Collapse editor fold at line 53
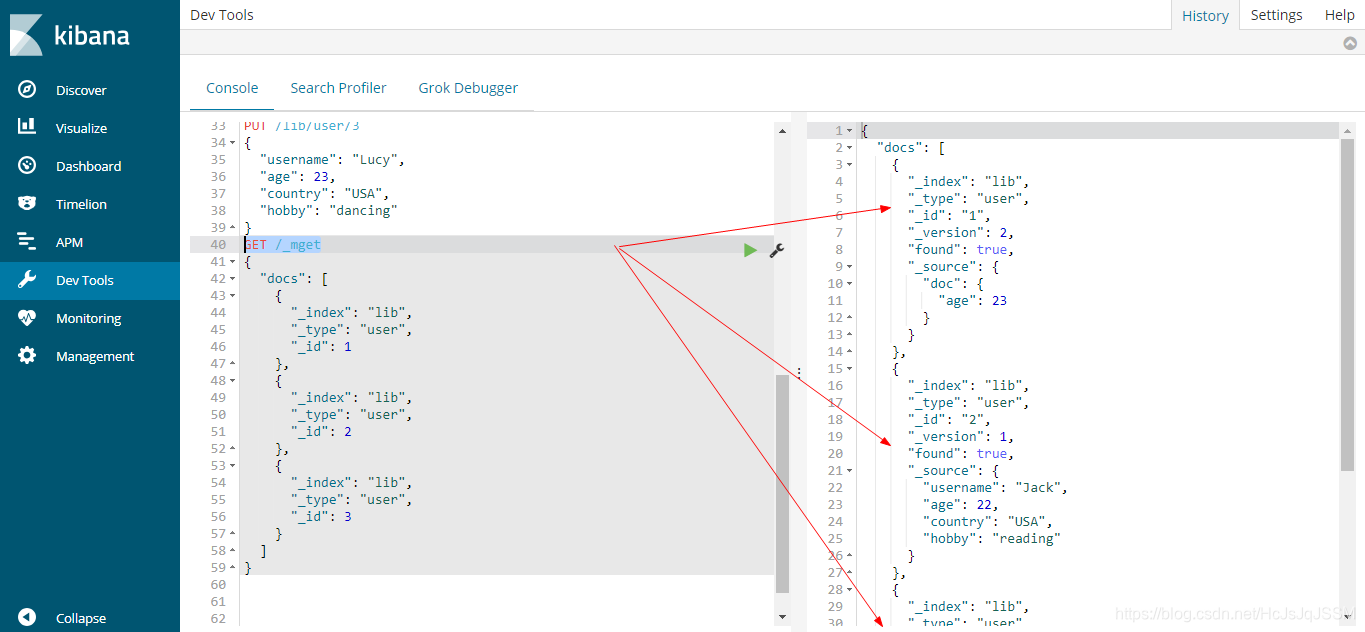This screenshot has height=632, width=1365. [234, 466]
